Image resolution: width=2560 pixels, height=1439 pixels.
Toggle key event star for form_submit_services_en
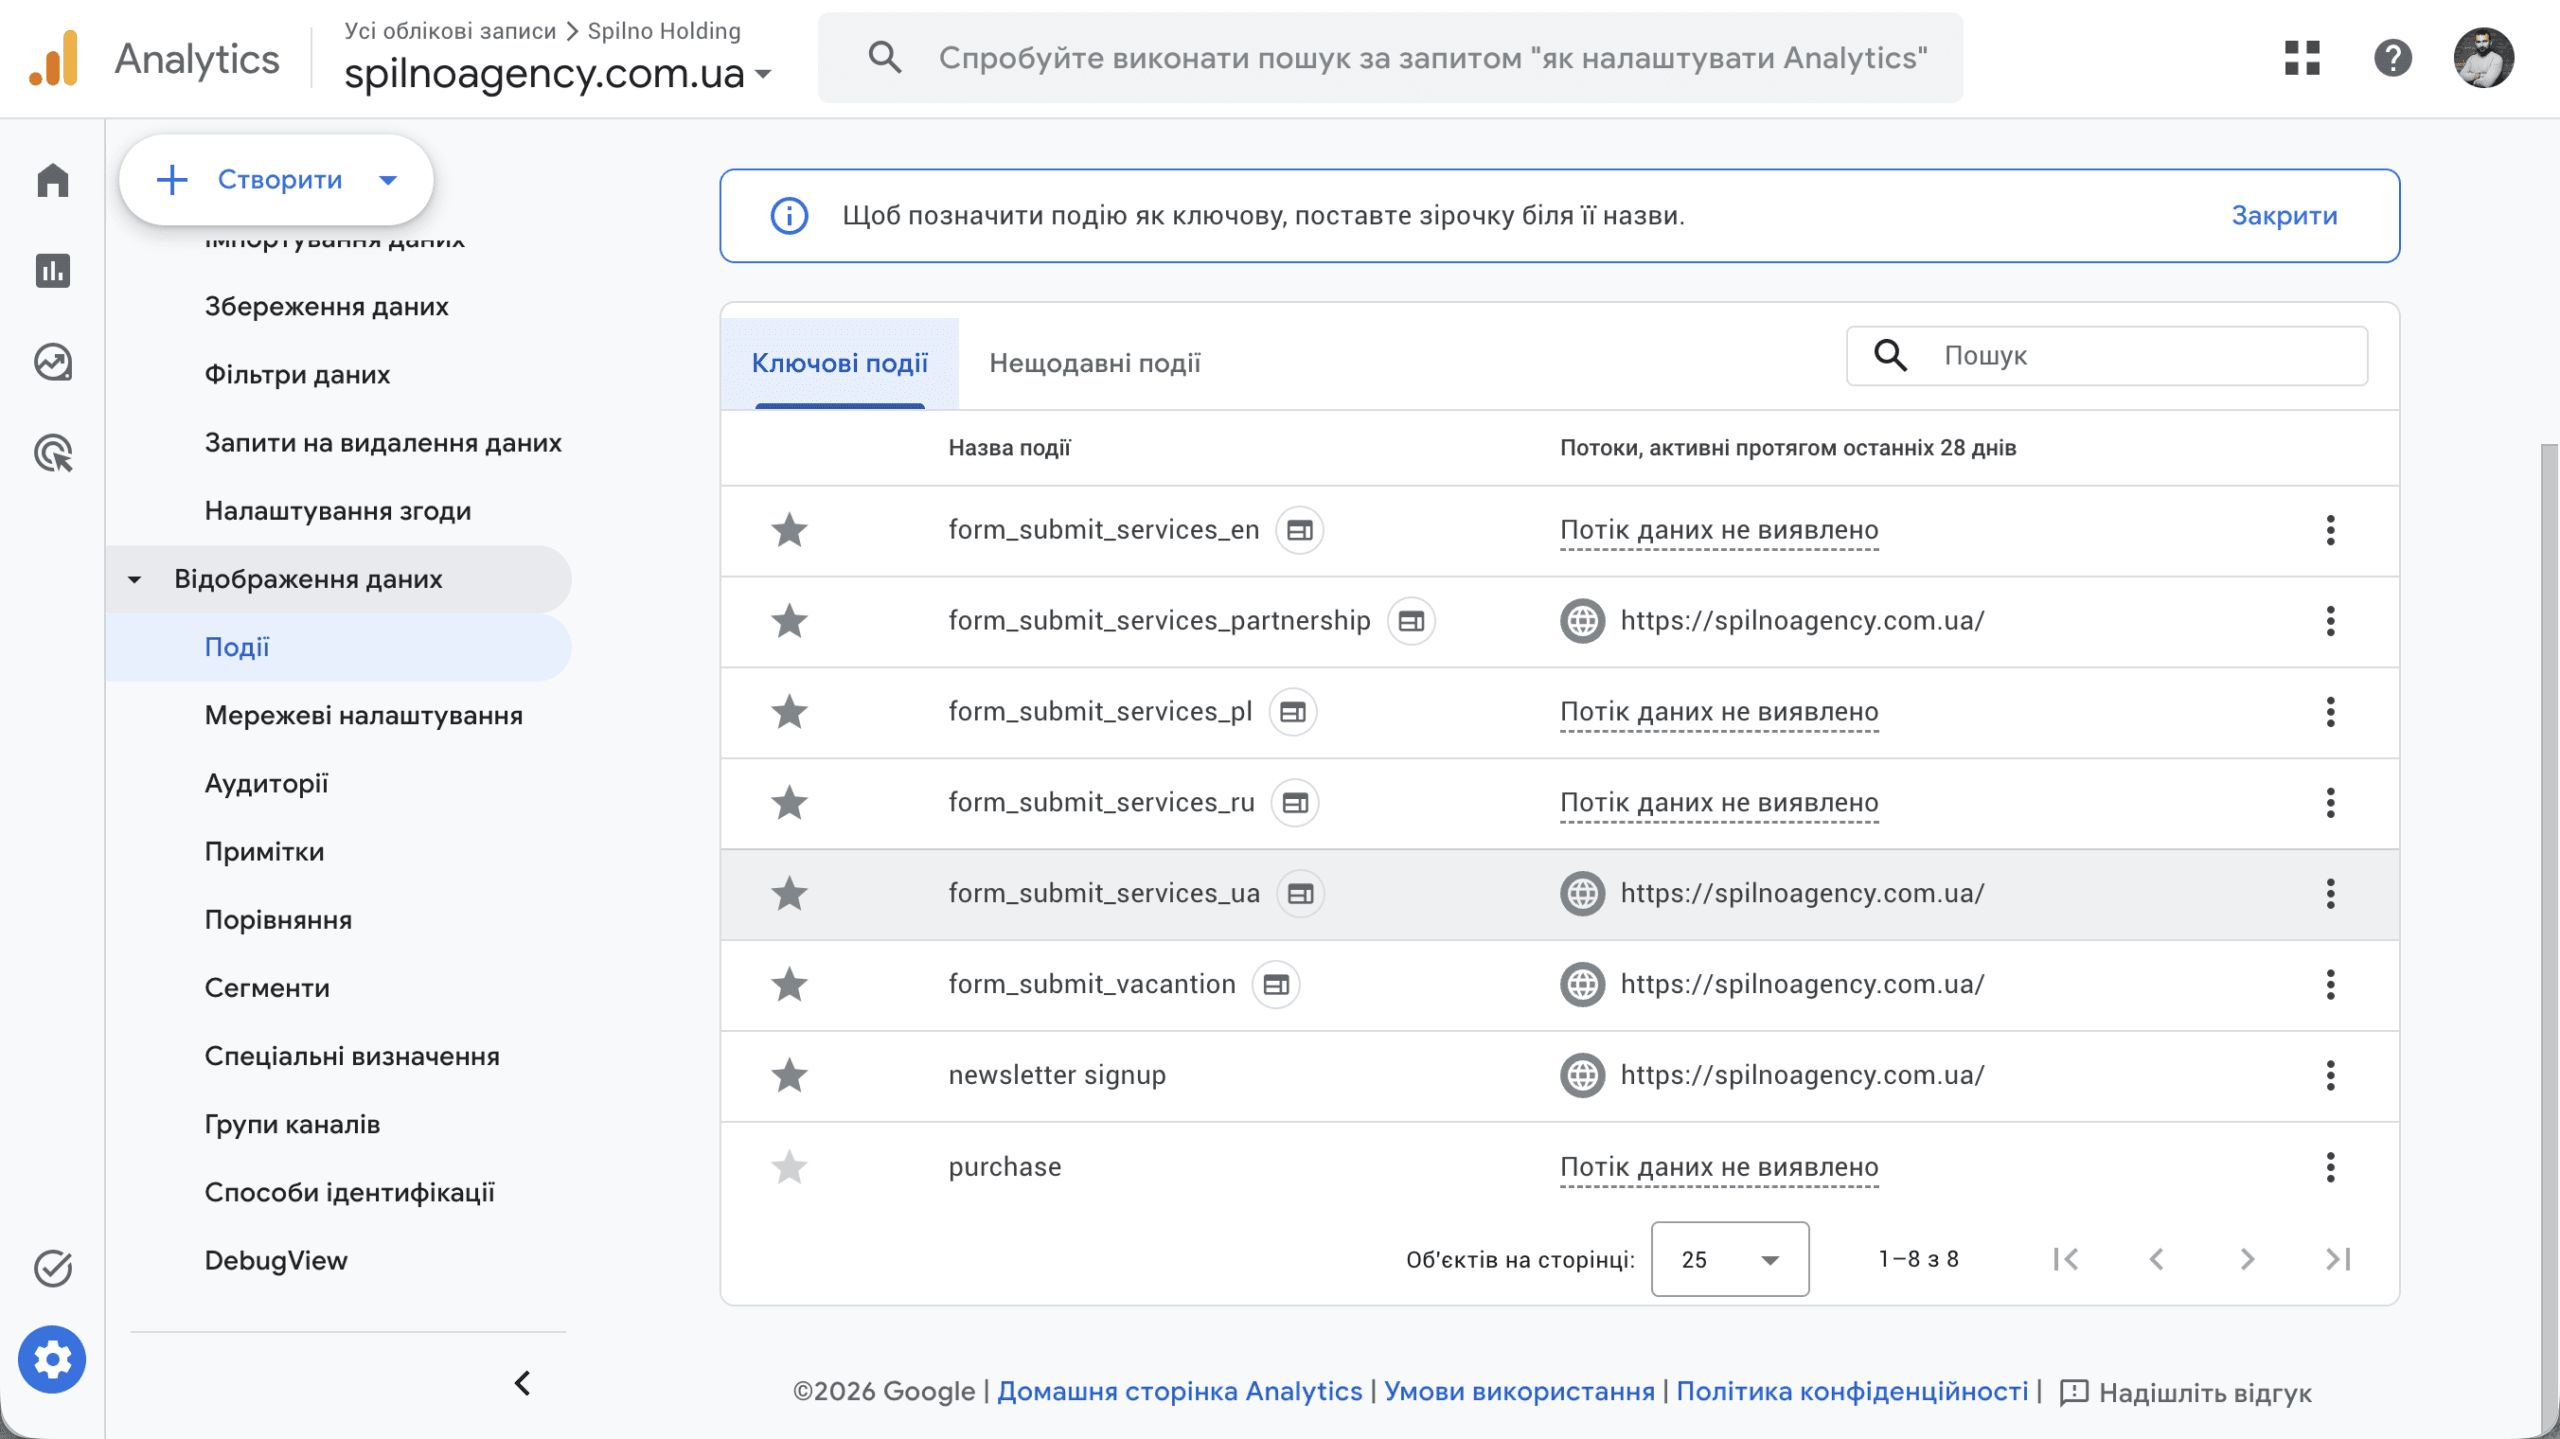click(x=789, y=530)
